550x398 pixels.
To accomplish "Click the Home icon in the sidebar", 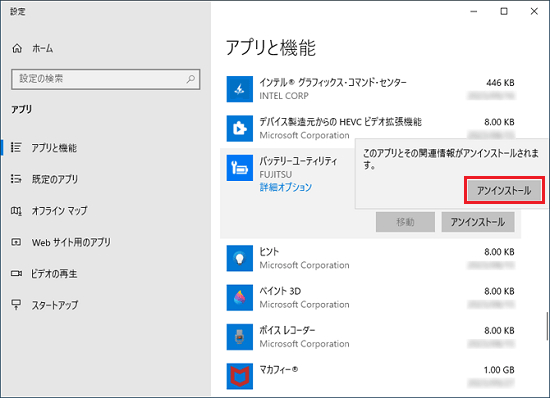I will tap(17, 48).
